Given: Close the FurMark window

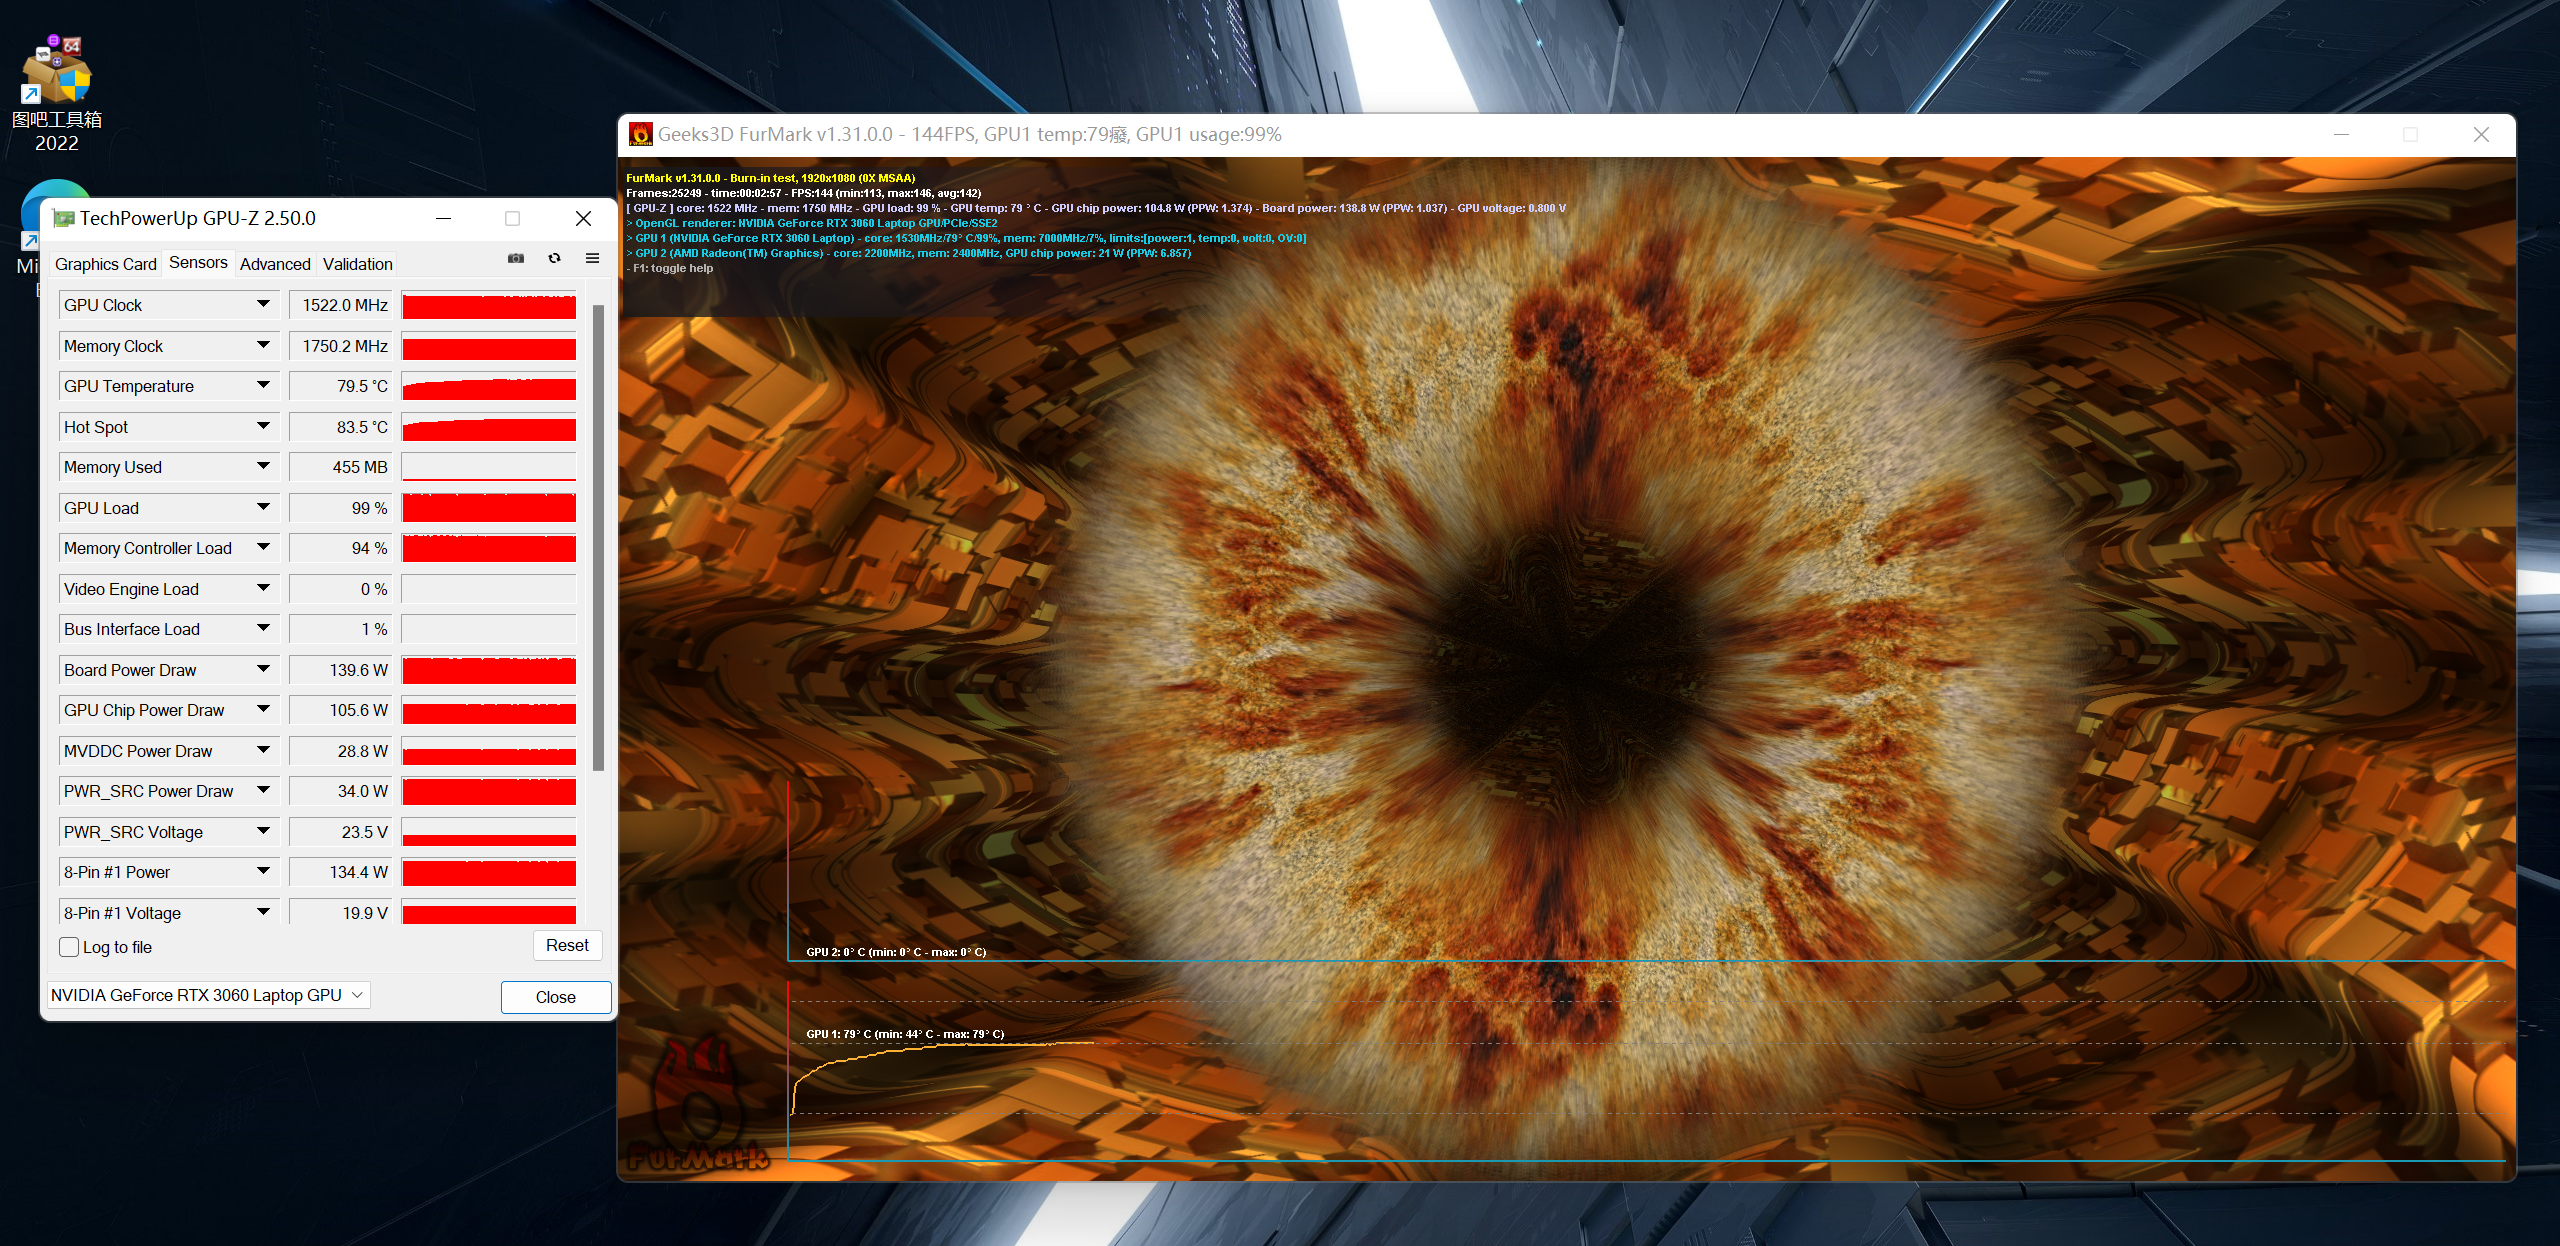Looking at the screenshot, I should 2481,134.
